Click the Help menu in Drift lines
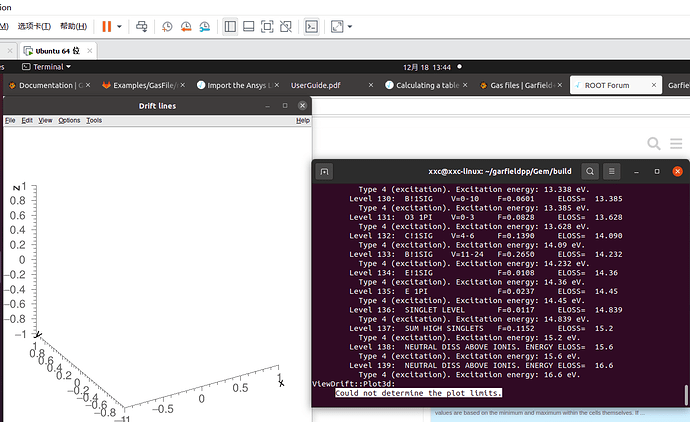The height and width of the screenshot is (422, 690). (302, 120)
